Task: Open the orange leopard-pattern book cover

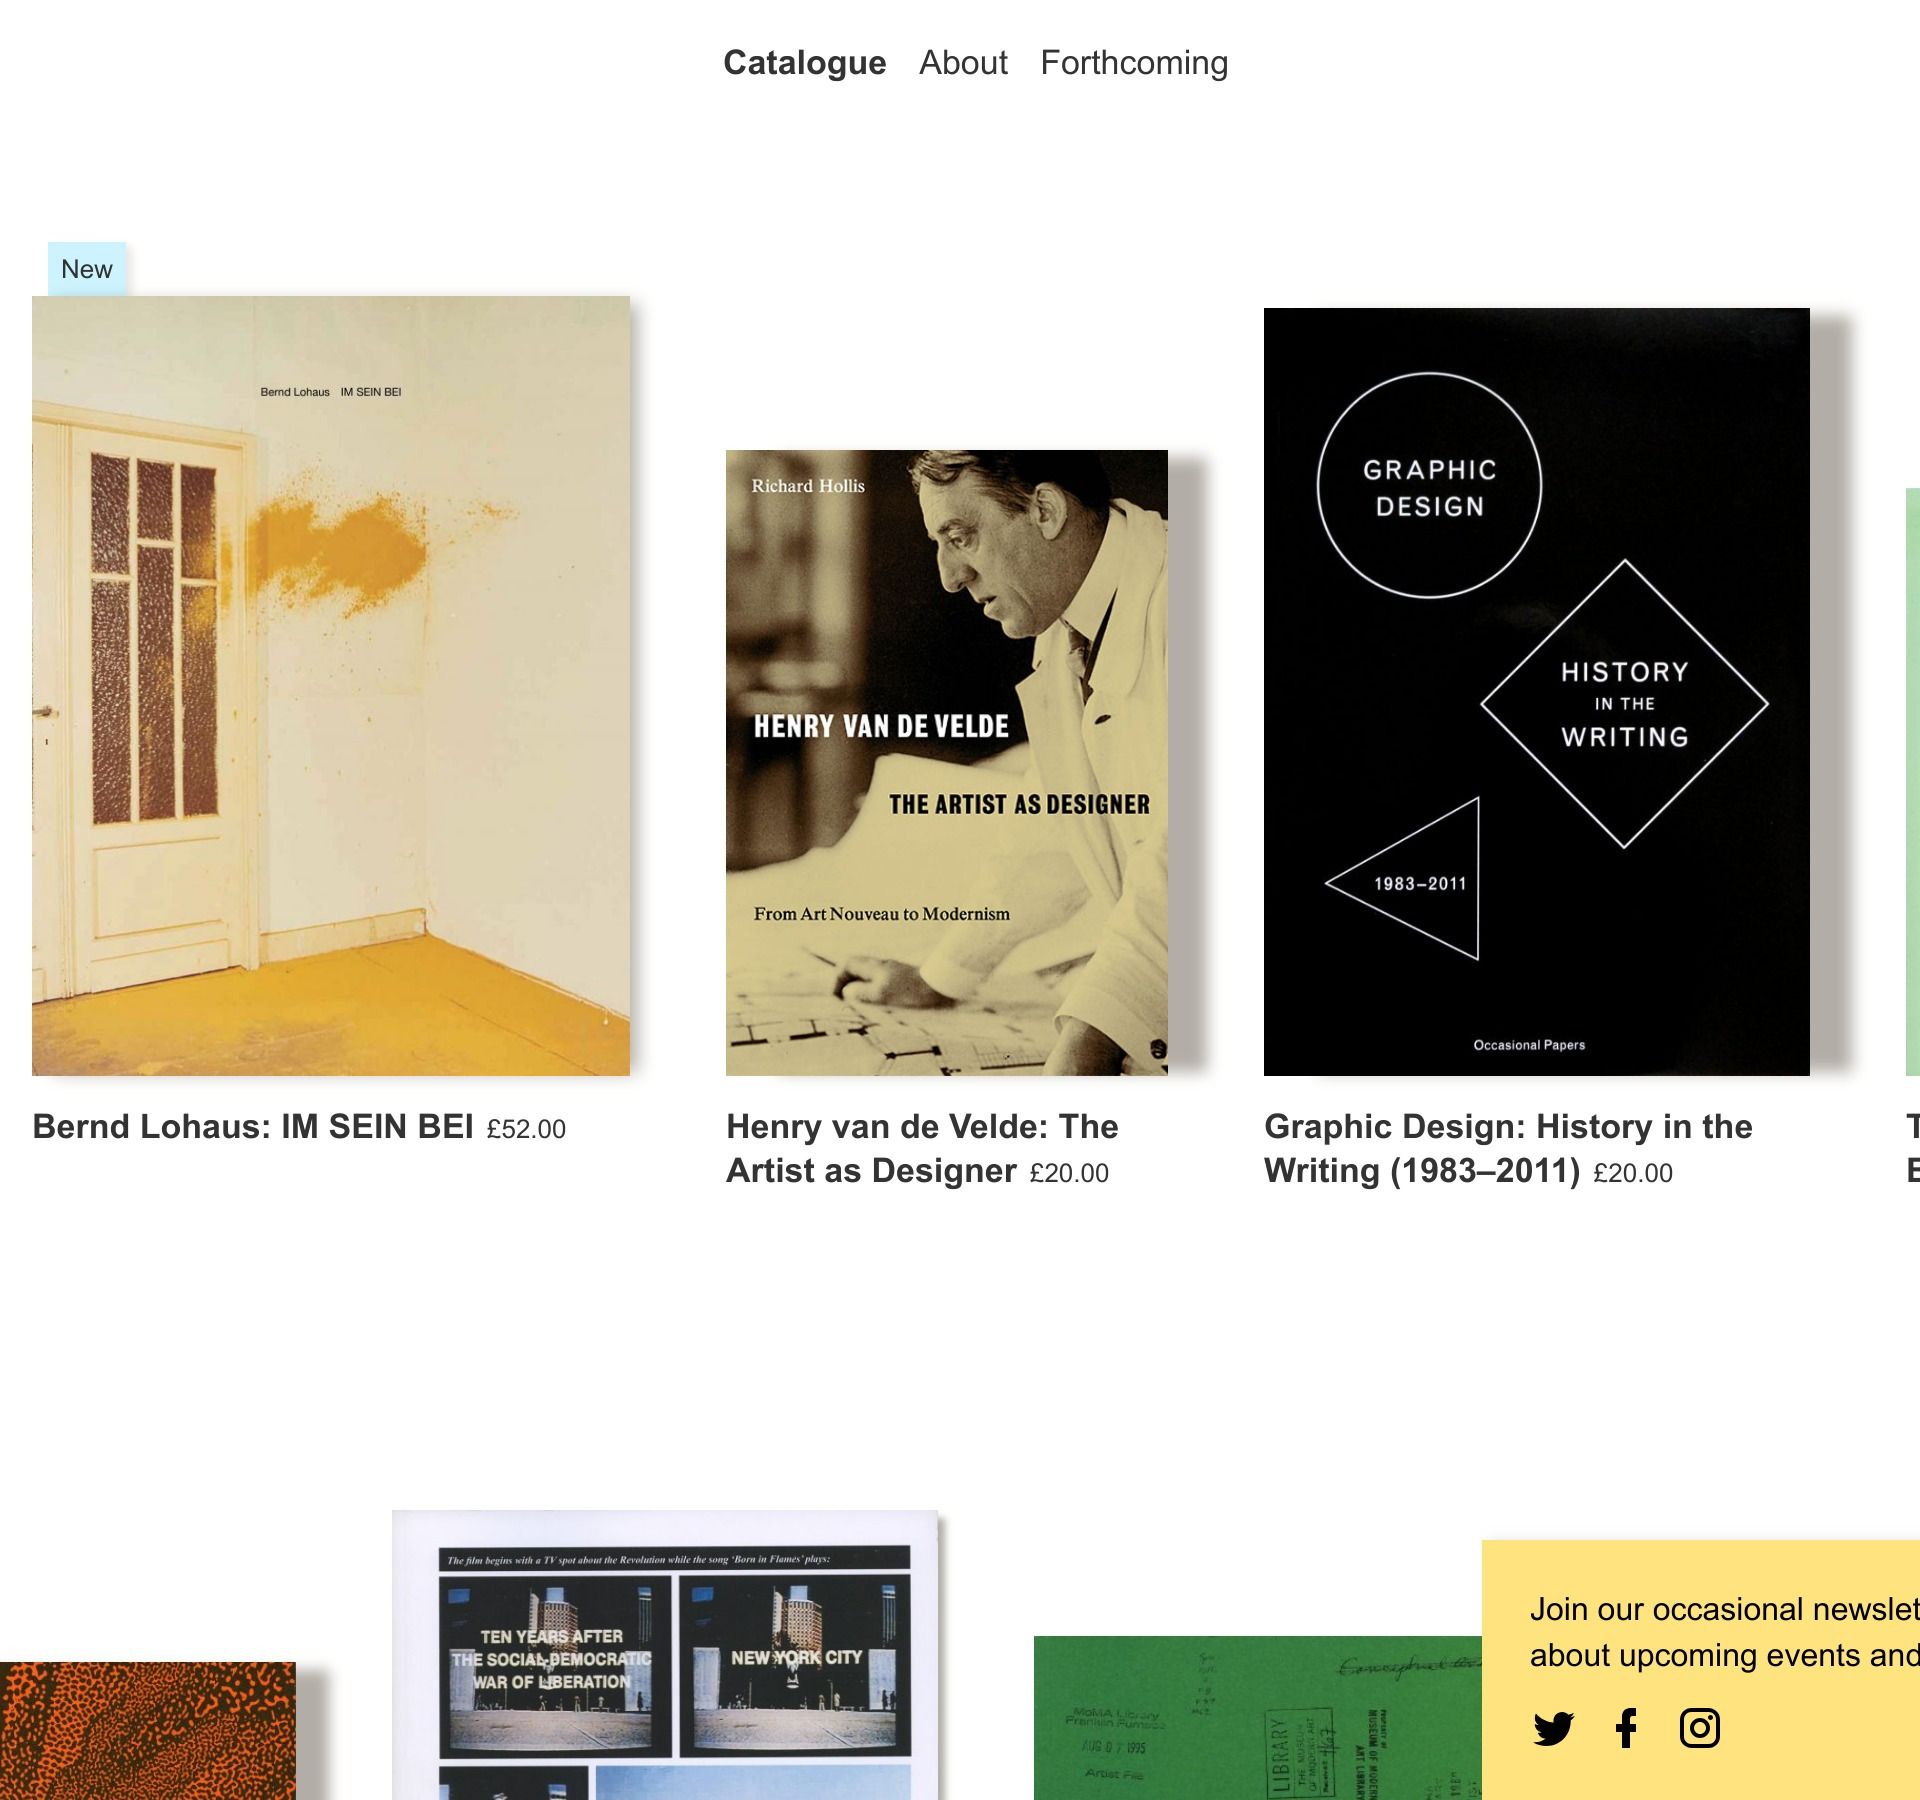Action: point(148,1731)
